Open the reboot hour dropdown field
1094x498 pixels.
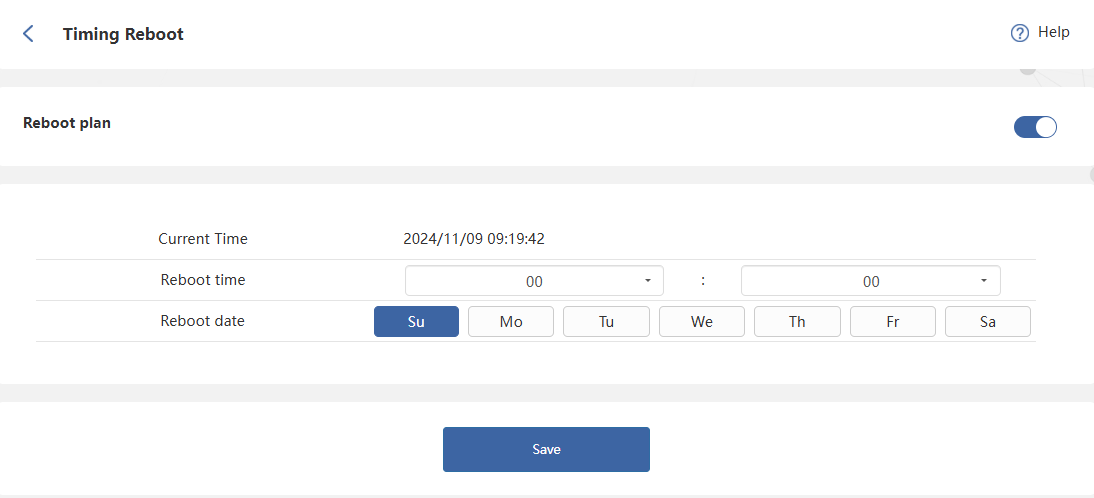coord(533,281)
